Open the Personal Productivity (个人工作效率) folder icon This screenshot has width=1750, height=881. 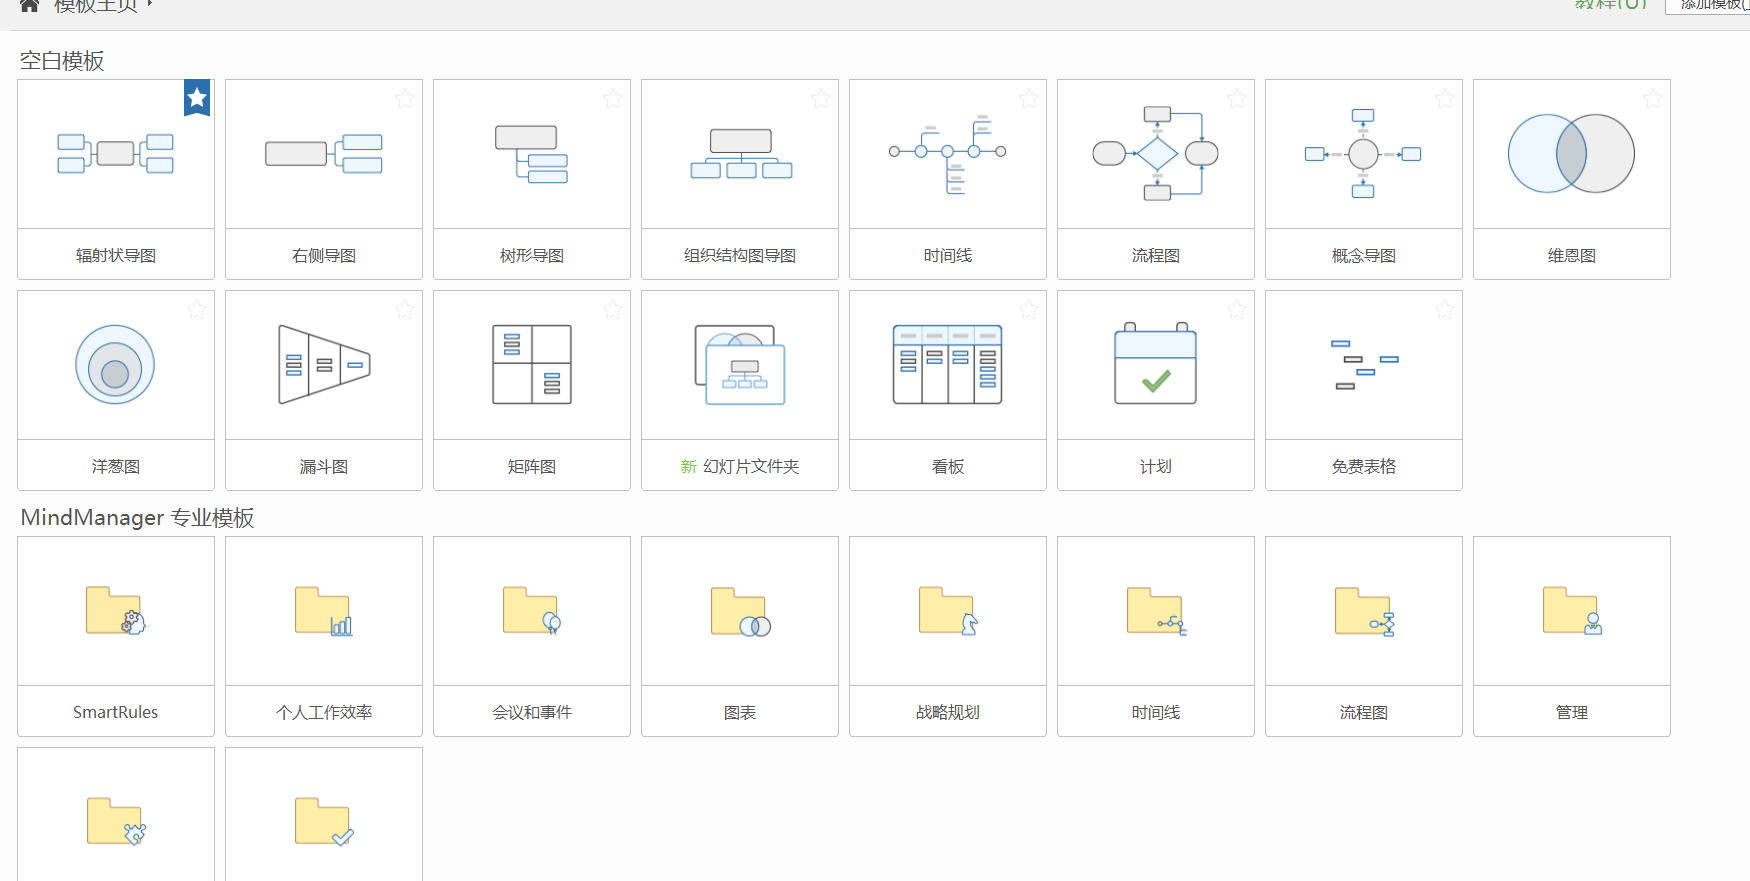(324, 611)
